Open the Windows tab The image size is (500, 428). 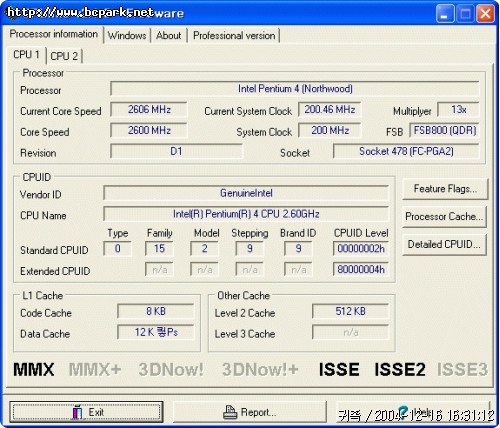coord(127,35)
